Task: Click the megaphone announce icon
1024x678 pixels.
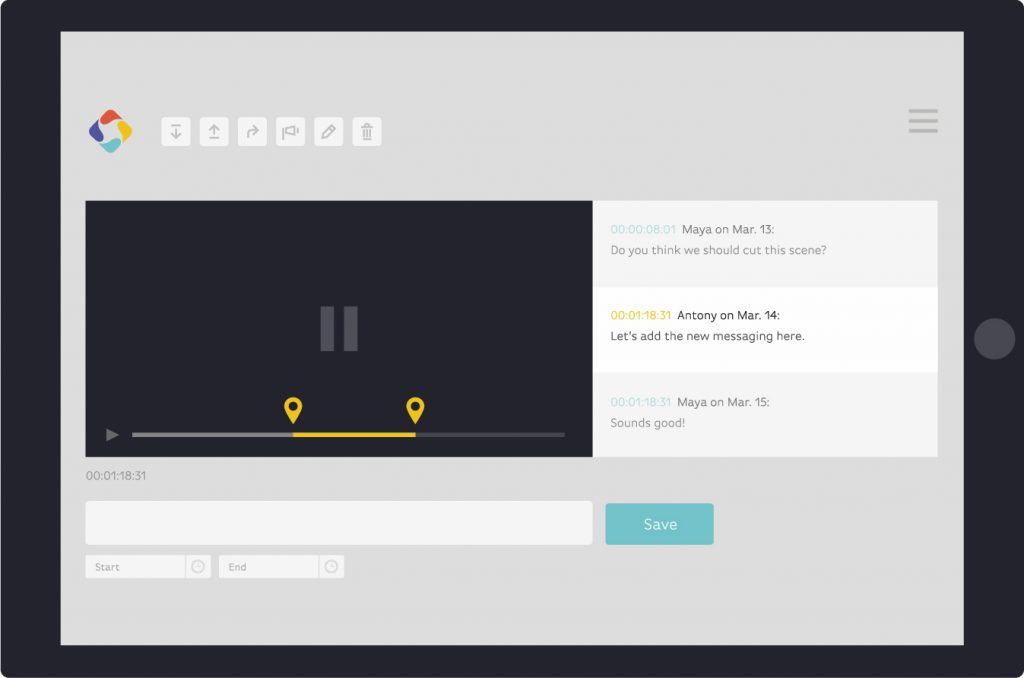Action: pyautogui.click(x=291, y=132)
